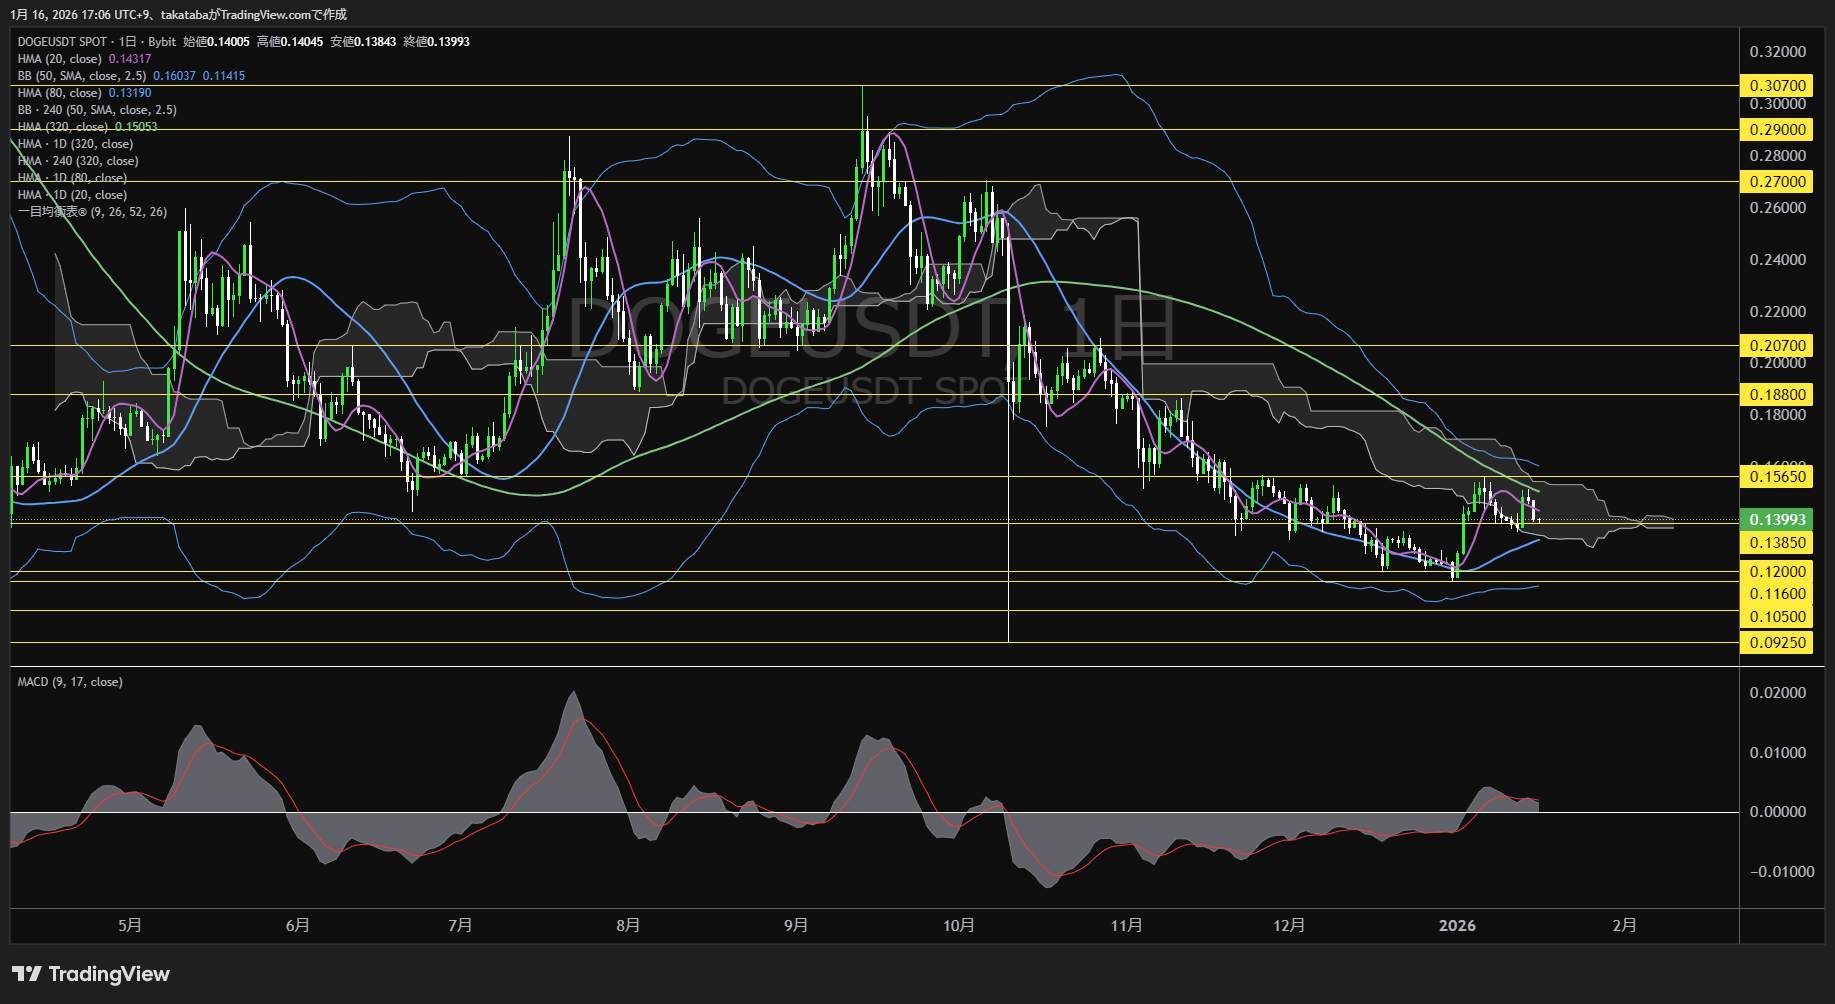The image size is (1835, 1004).
Task: Click the MACD (9, 17, close) legend
Action: coord(70,682)
